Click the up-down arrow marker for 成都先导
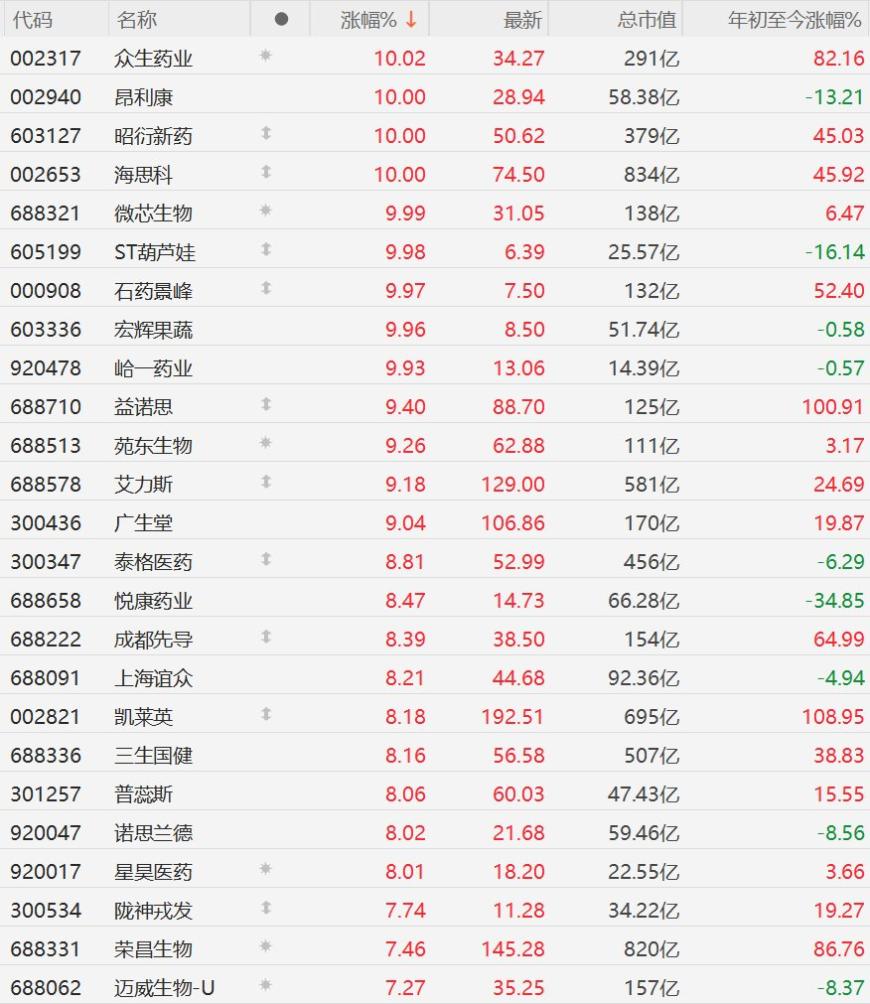 click(266, 636)
